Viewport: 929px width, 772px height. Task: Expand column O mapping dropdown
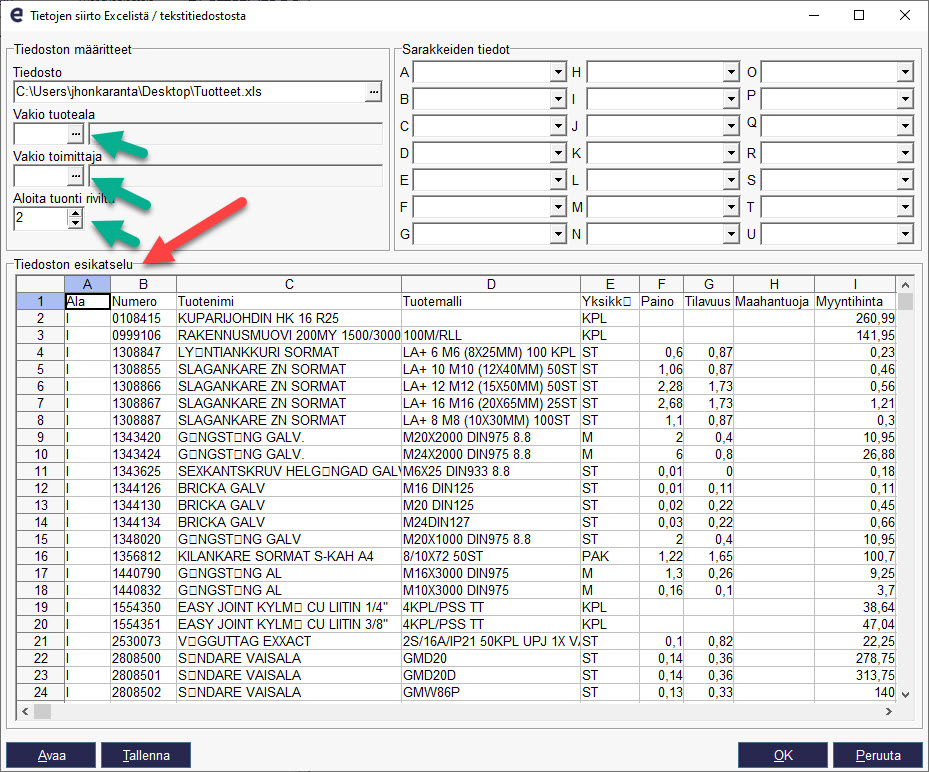[x=905, y=72]
